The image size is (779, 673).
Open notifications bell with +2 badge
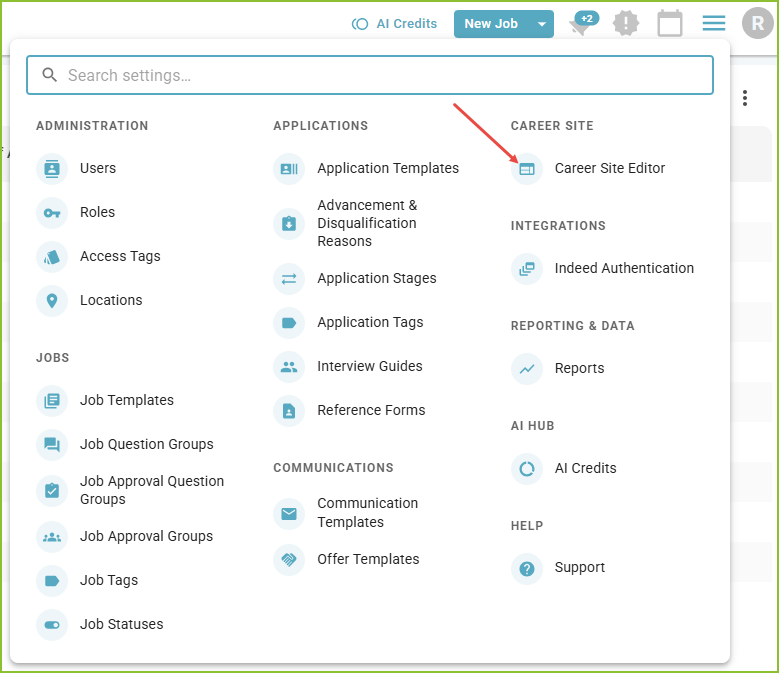point(582,24)
